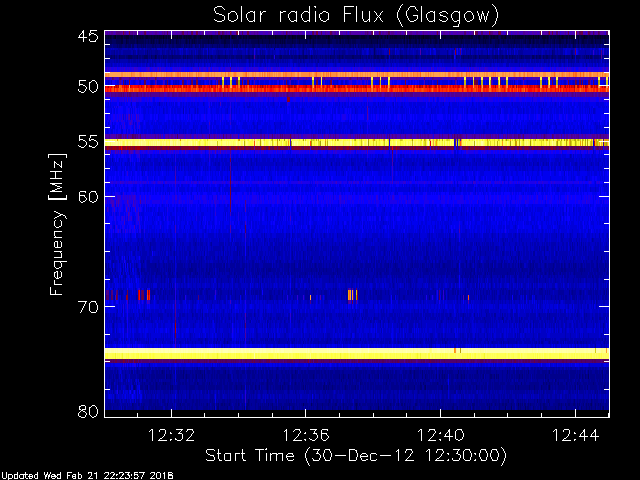Image resolution: width=640 pixels, height=480 pixels.
Task: Click the red-orange band at 50 MHz
Action: pyautogui.click(x=357, y=89)
